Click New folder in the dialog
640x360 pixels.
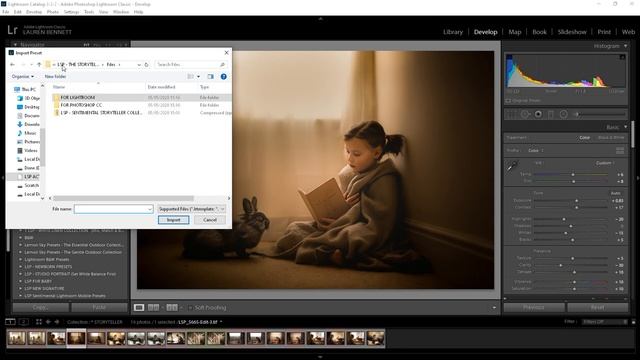[x=55, y=76]
